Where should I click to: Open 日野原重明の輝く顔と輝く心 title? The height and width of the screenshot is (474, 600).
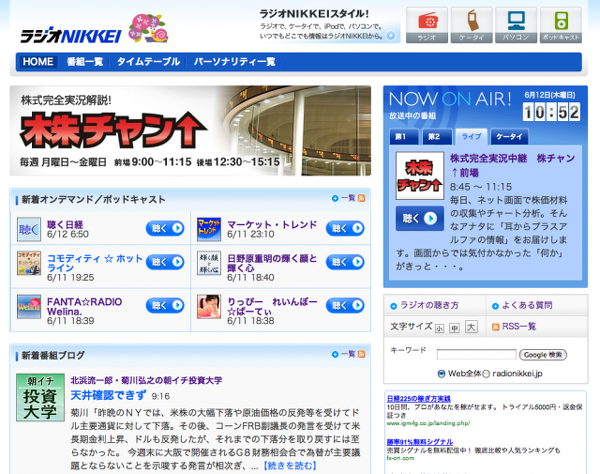[x=272, y=263]
